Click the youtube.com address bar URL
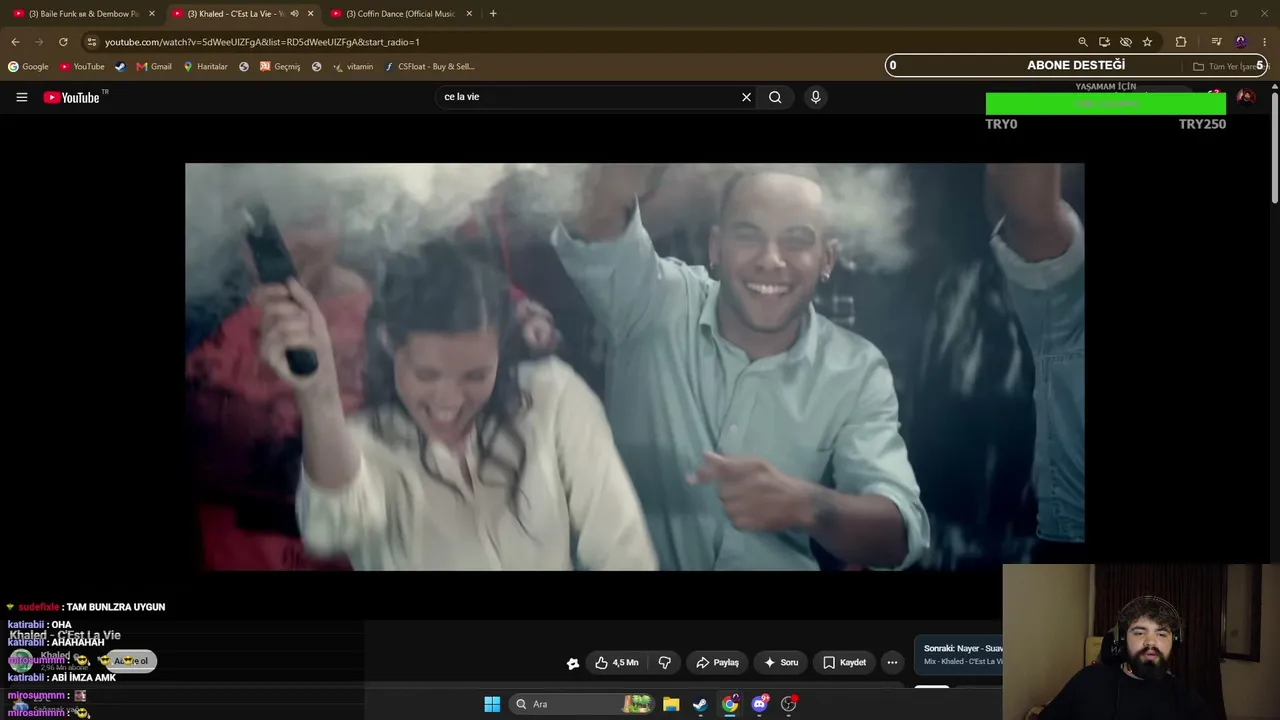 (262, 42)
